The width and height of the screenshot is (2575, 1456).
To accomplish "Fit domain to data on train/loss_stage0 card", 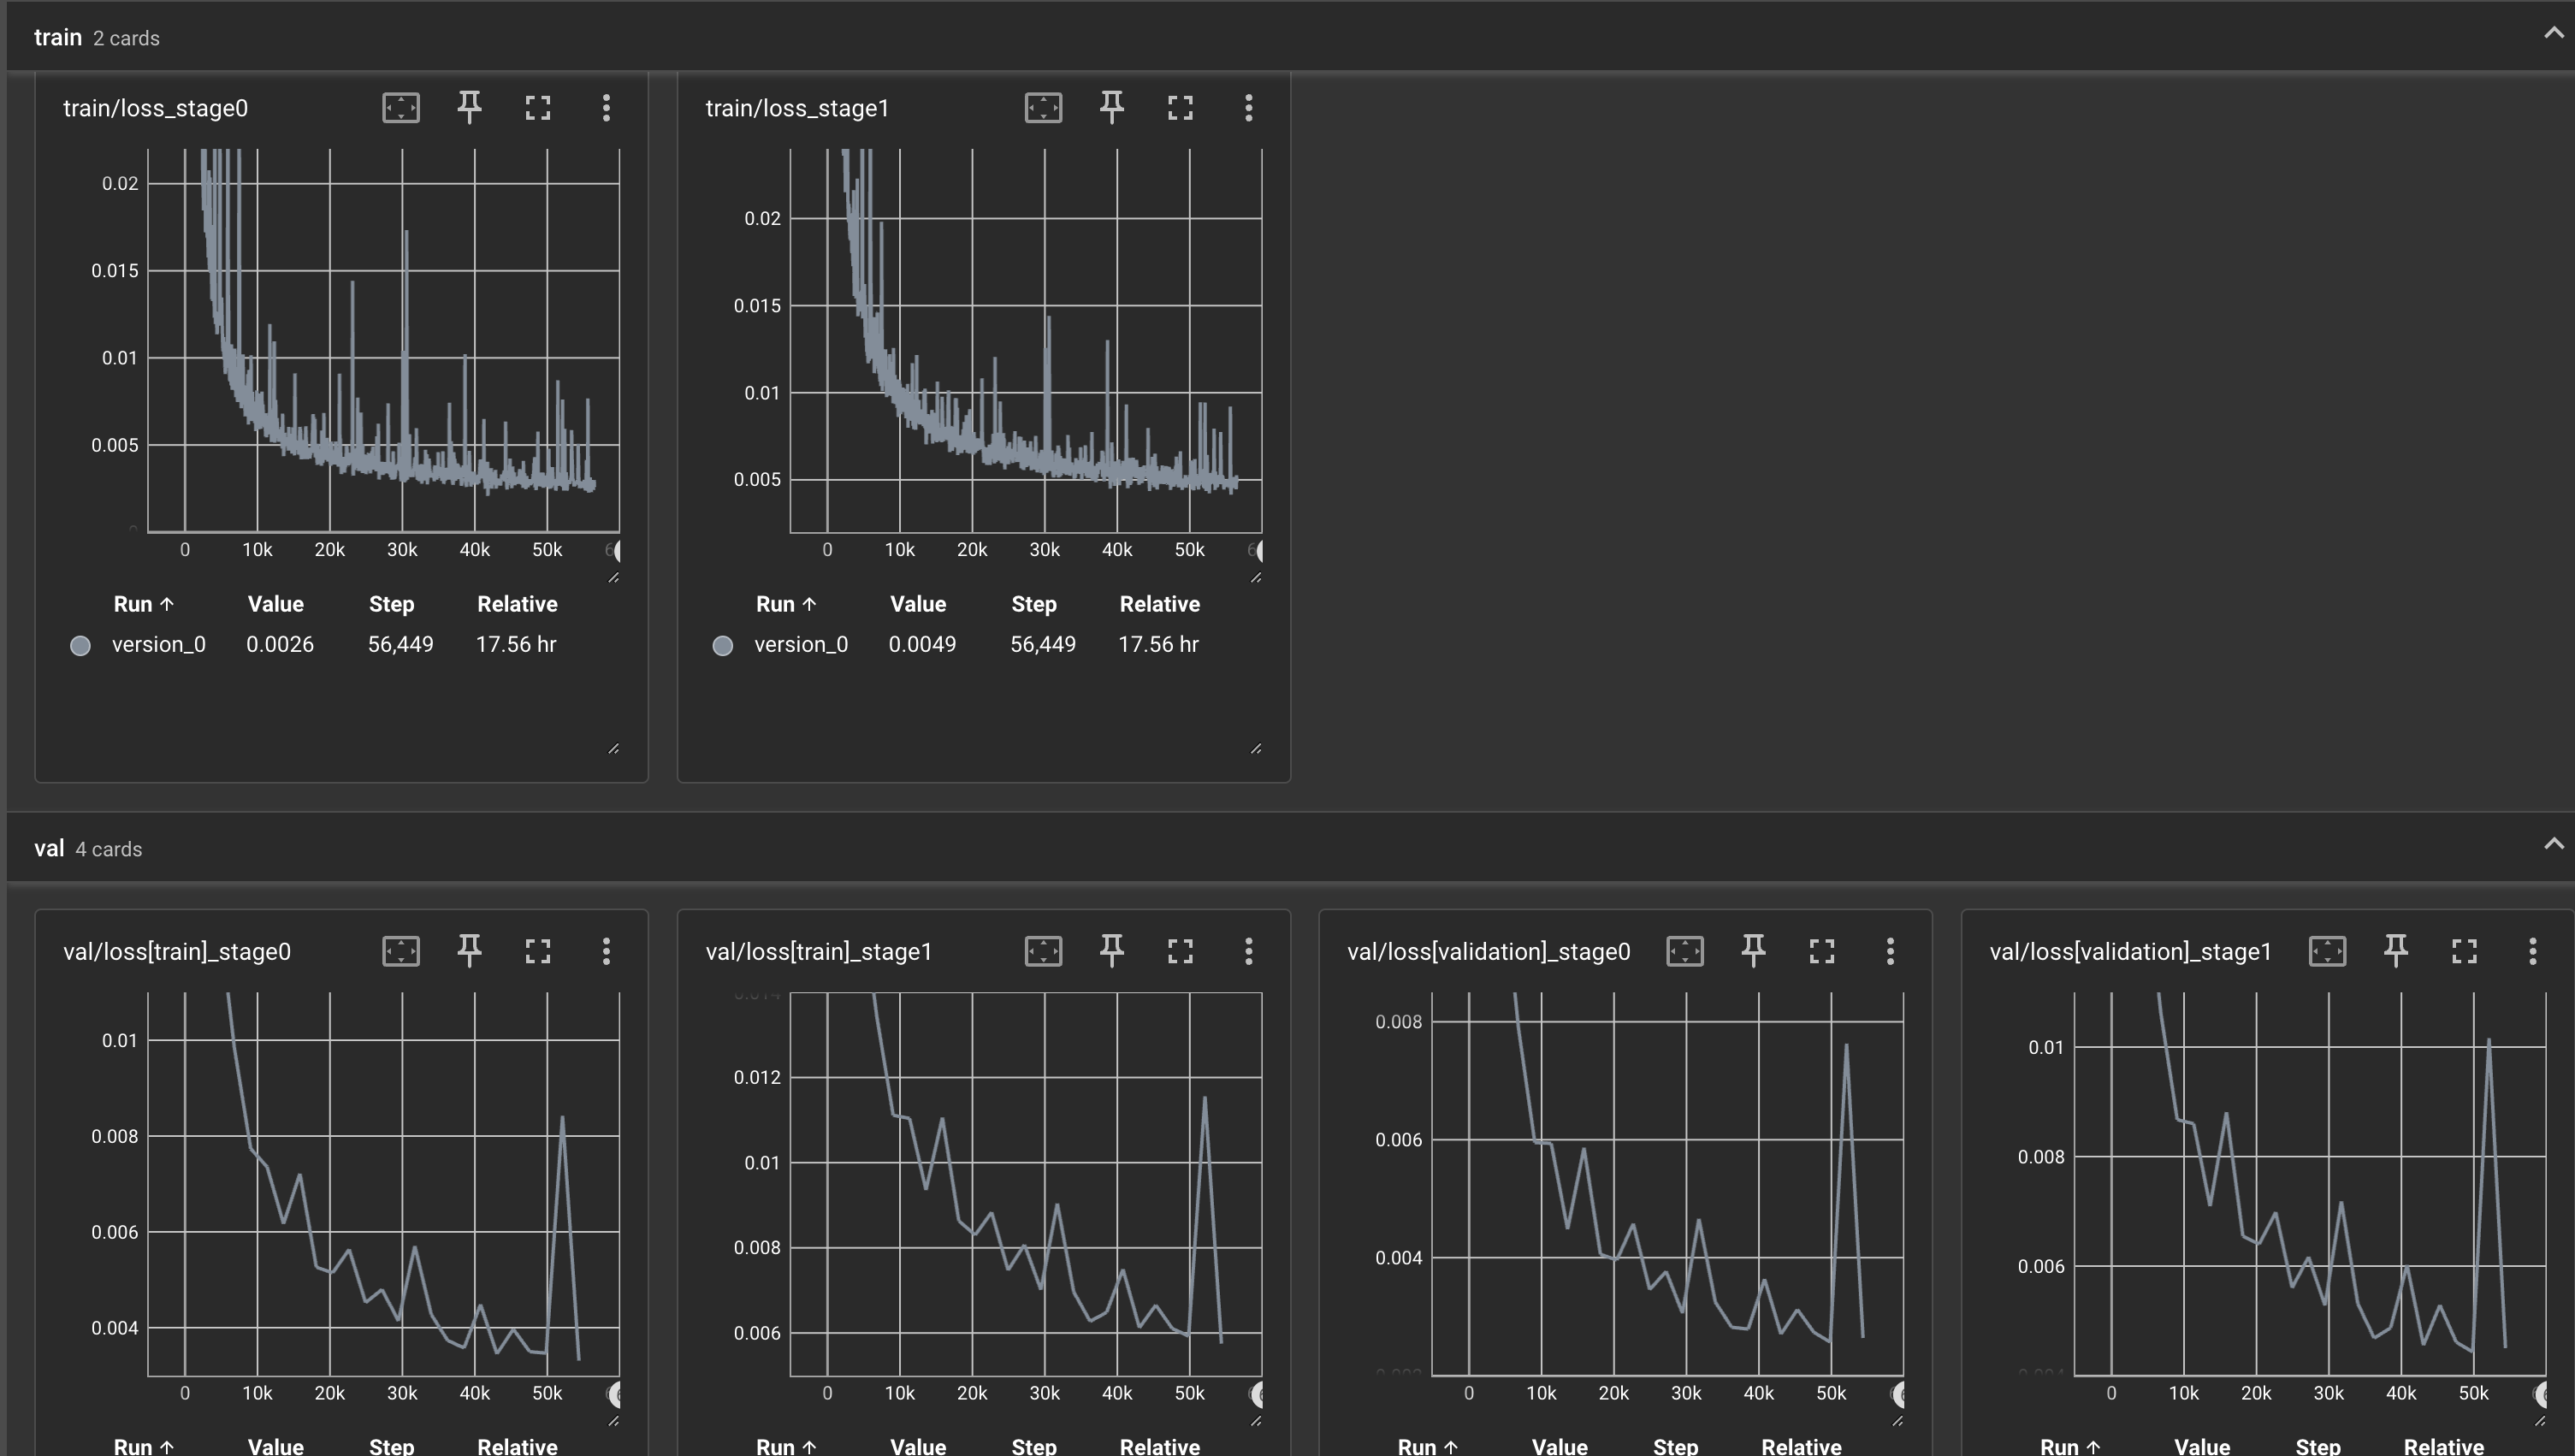I will click(401, 108).
